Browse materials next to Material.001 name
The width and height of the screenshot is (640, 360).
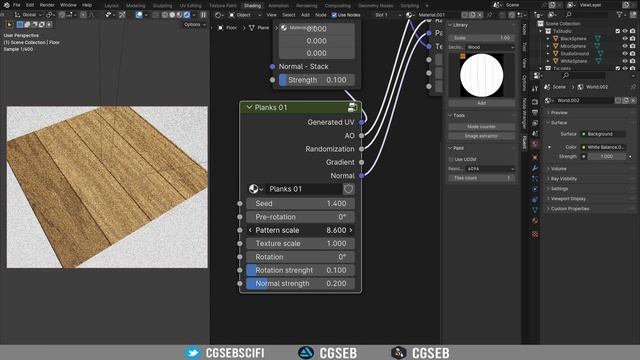(410, 15)
